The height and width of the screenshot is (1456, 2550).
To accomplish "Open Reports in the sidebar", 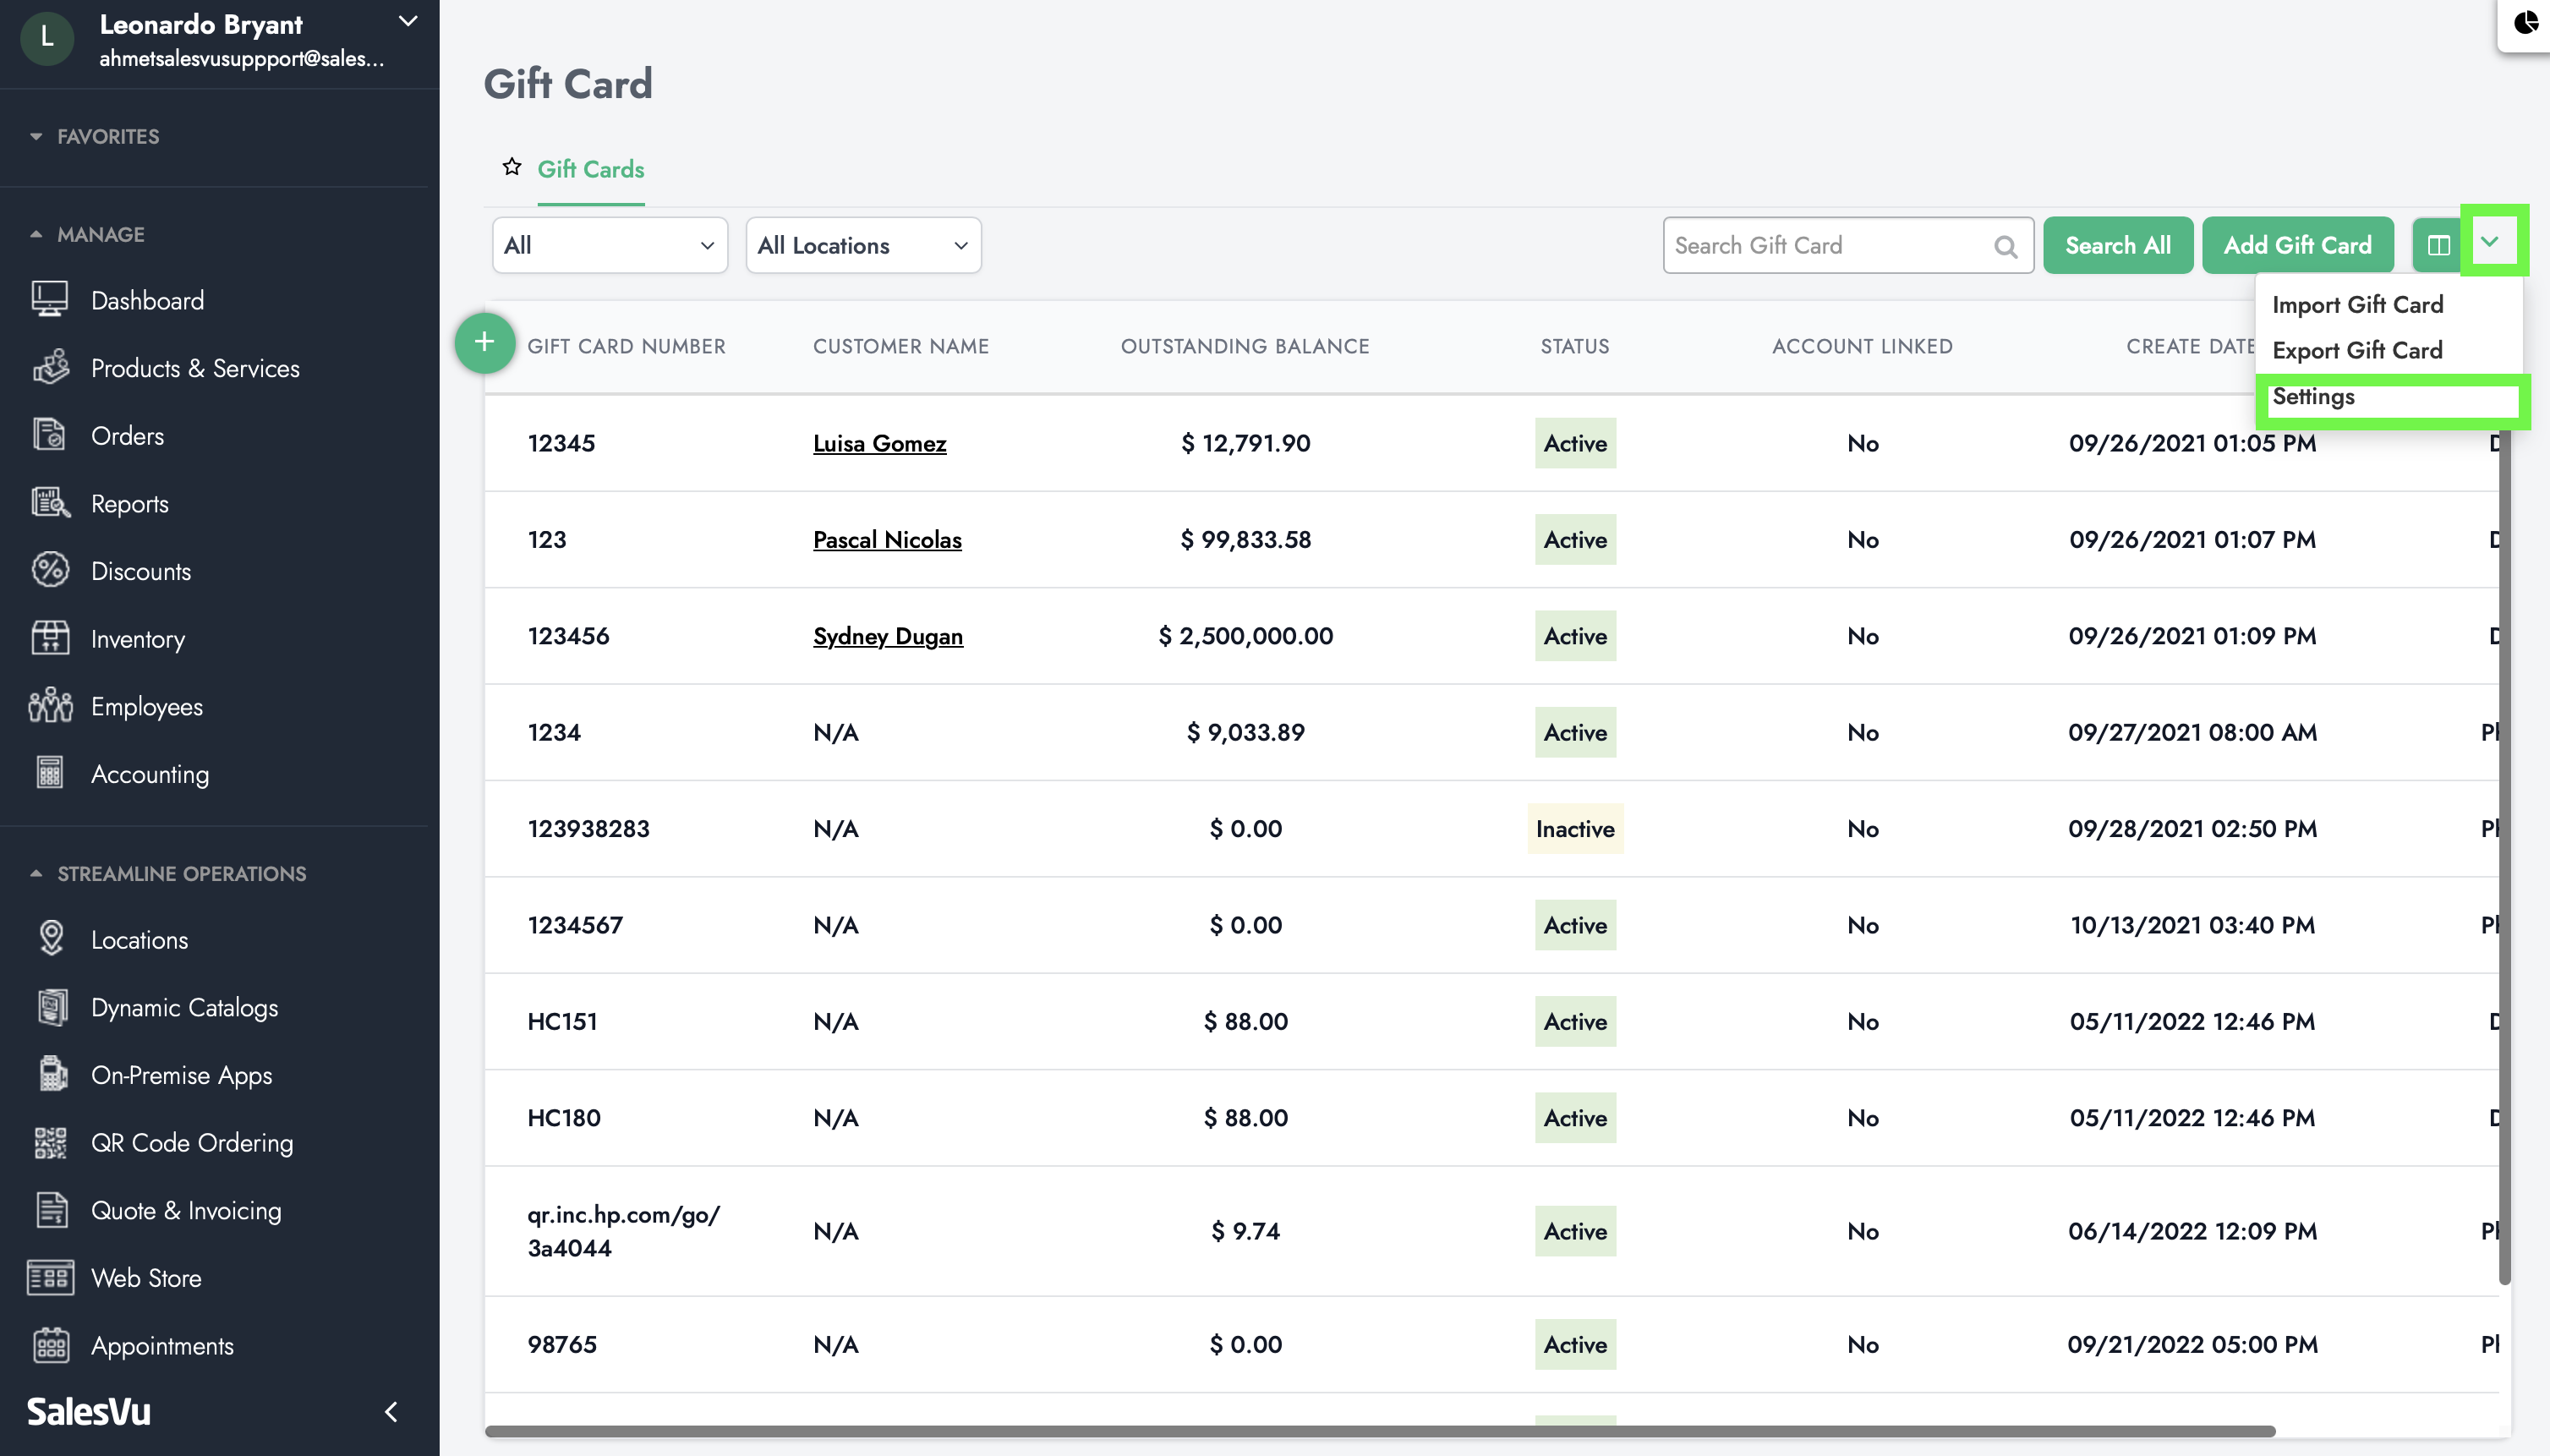I will [x=130, y=503].
